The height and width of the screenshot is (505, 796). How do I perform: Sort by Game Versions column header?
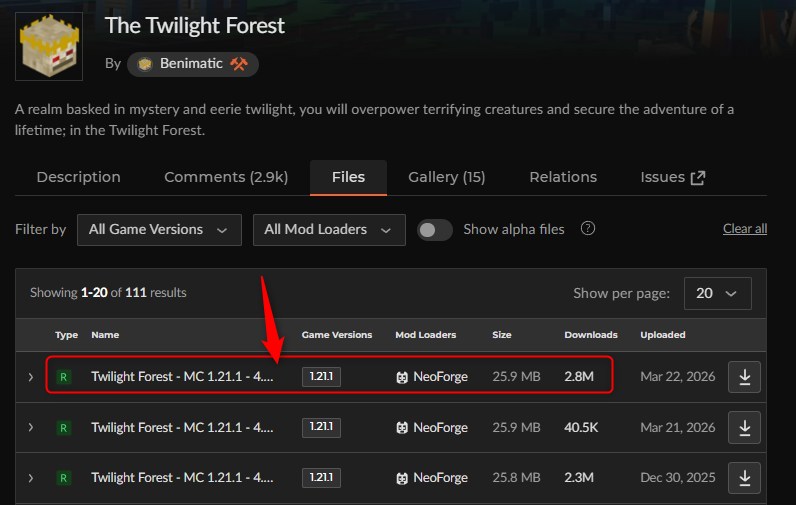(337, 335)
